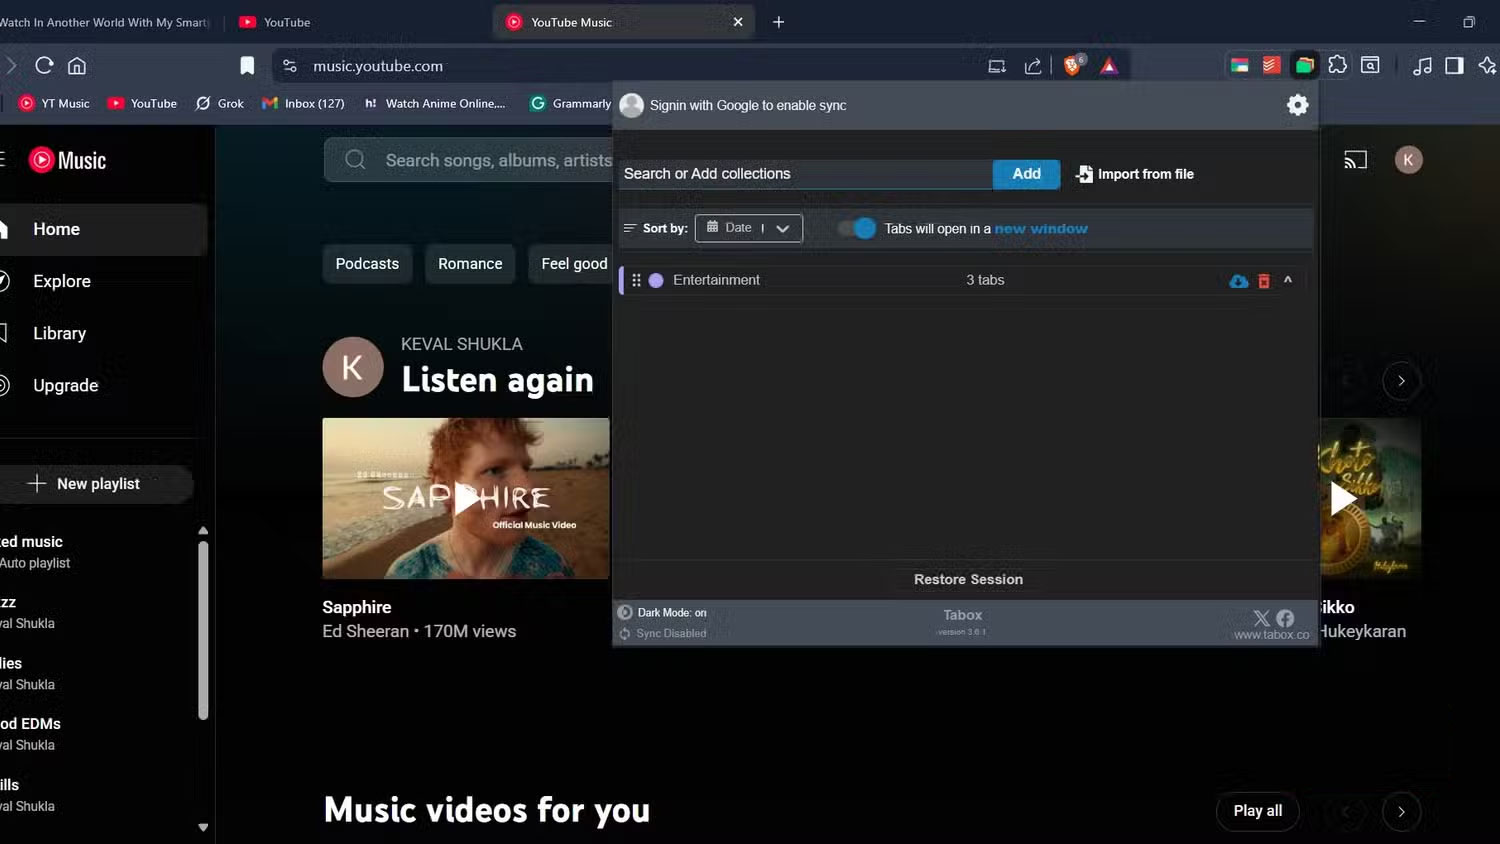Click Restore Session in Tabox
Image resolution: width=1500 pixels, height=844 pixels.
966,579
